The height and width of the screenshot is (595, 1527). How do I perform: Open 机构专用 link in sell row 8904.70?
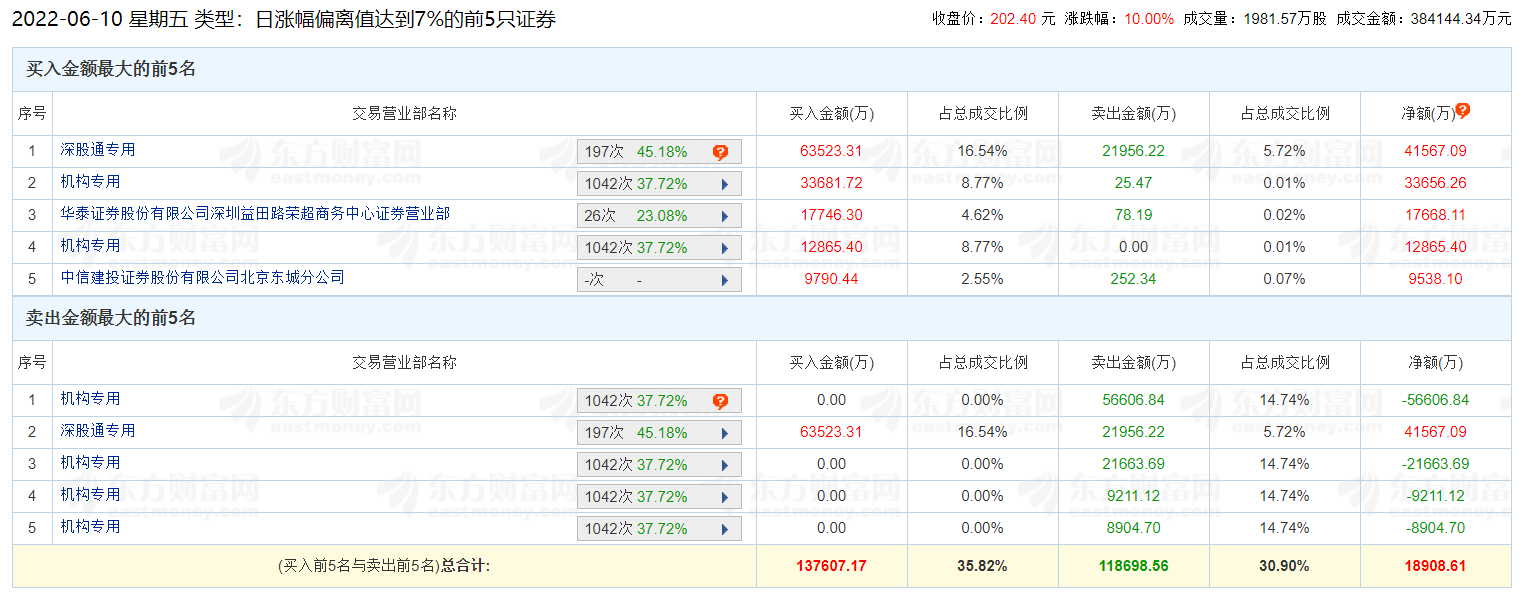pyautogui.click(x=90, y=527)
